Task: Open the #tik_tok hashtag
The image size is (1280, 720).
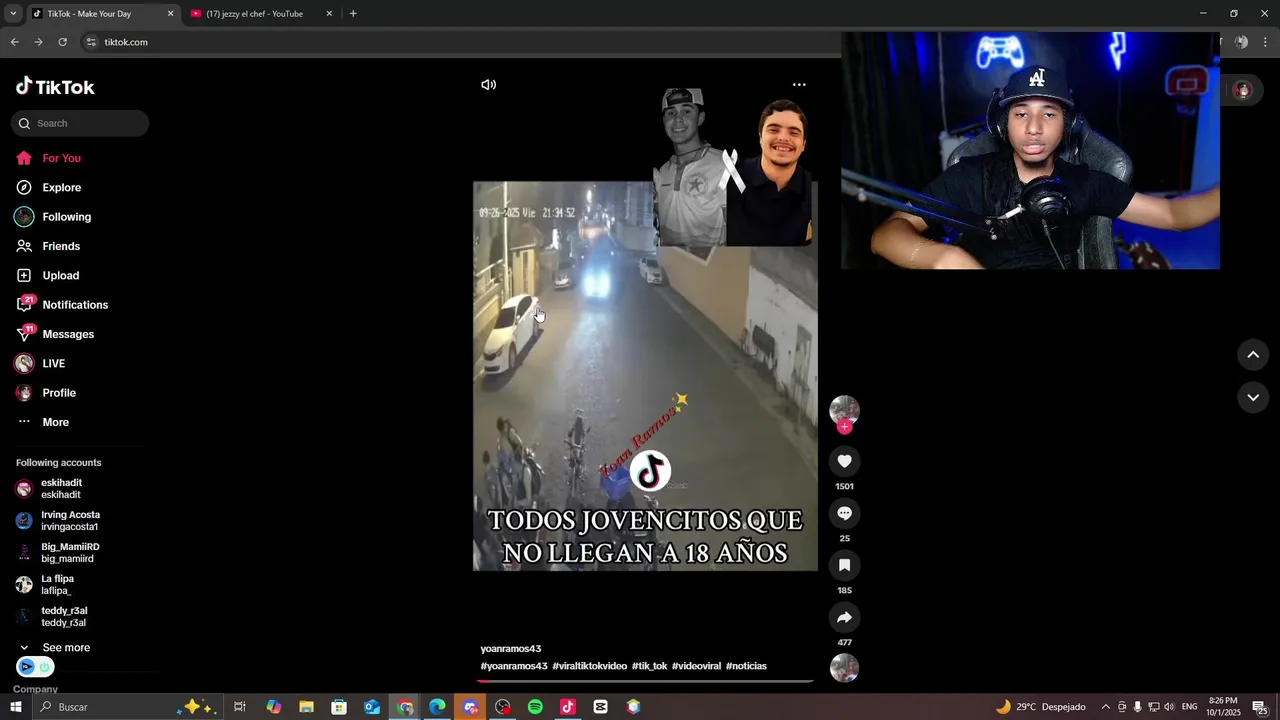Action: tap(649, 666)
